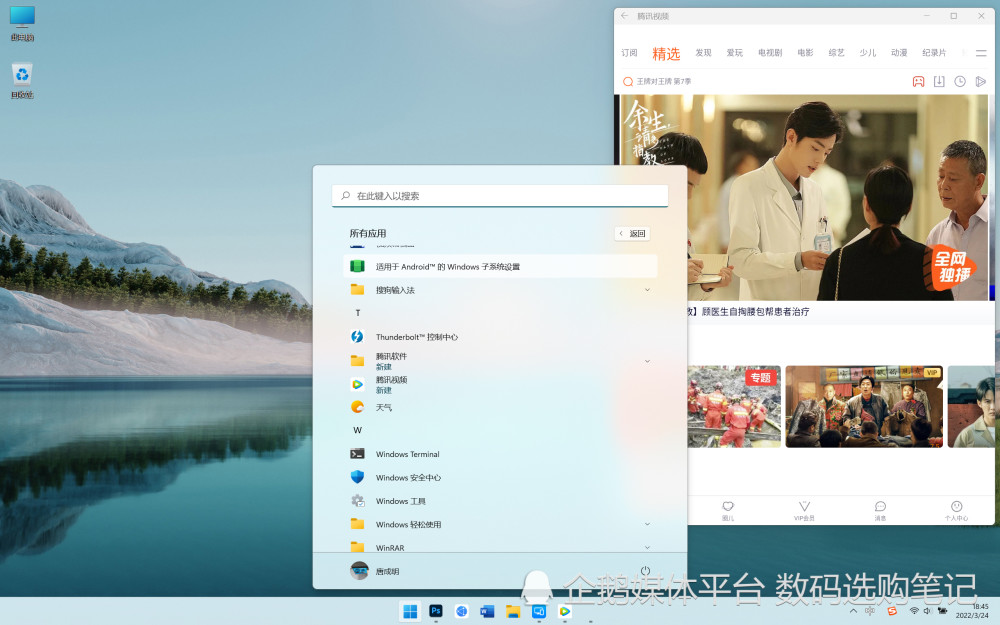Open VIP会员 bottom tab in Tencent Video

coord(804,510)
